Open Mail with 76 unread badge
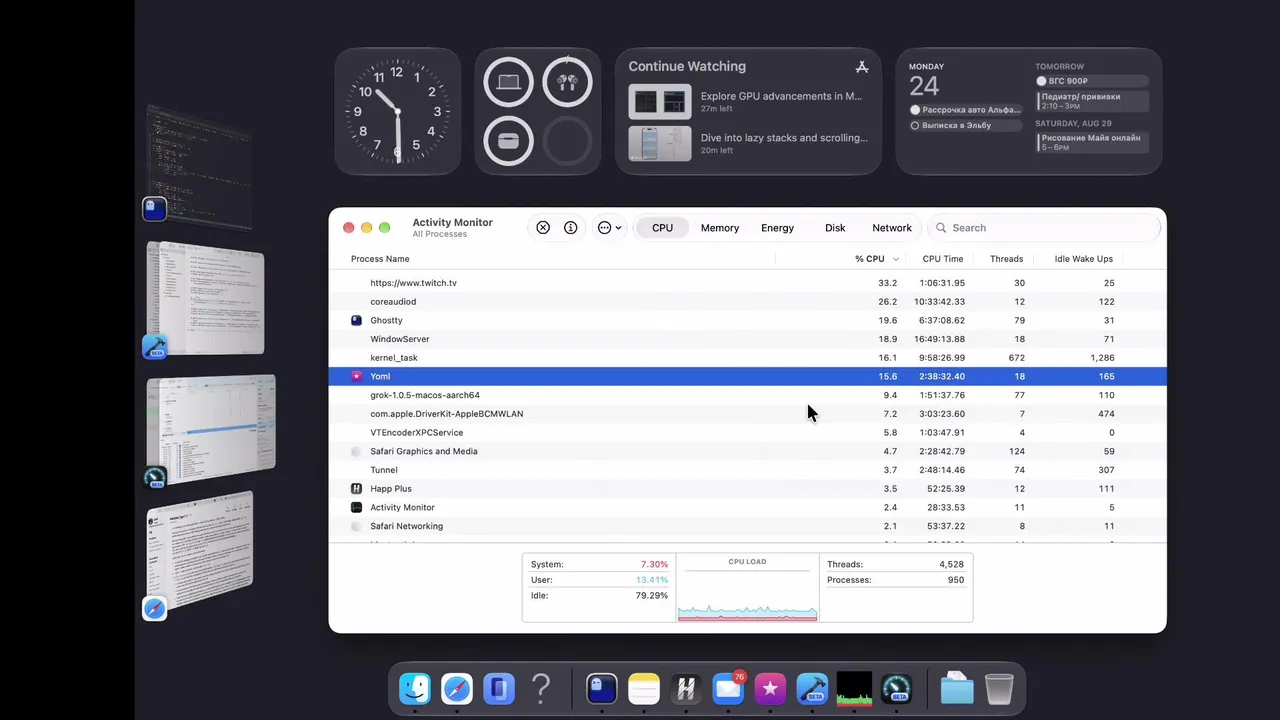Viewport: 1280px width, 720px height. [x=728, y=689]
